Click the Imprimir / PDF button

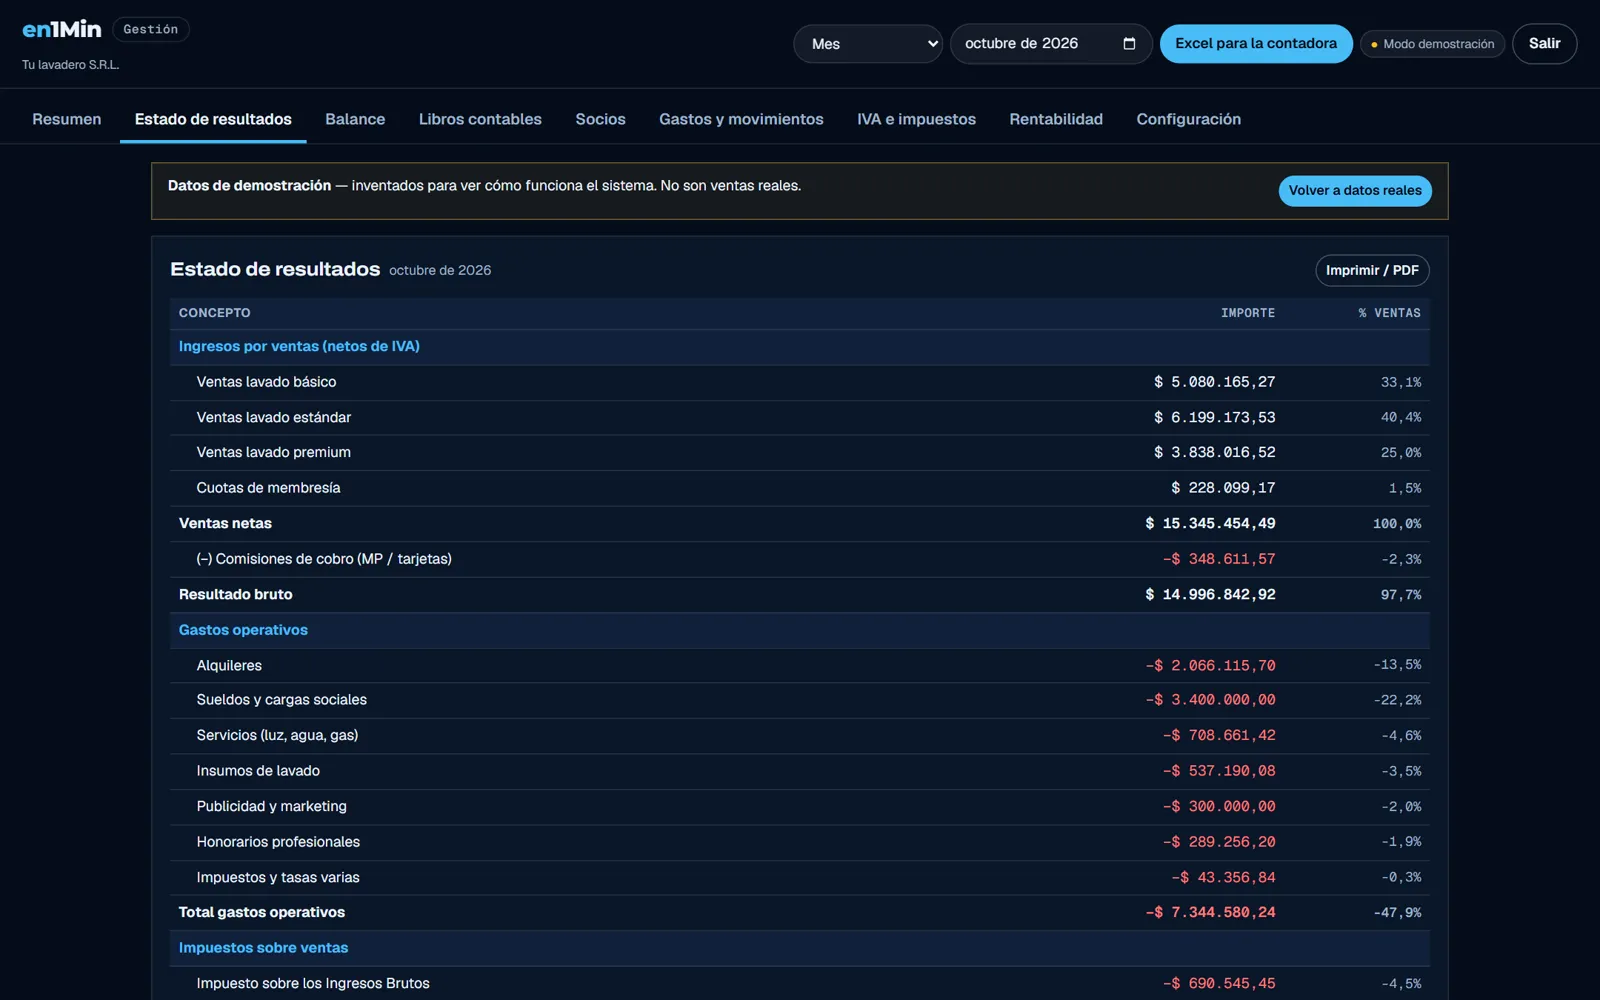pyautogui.click(x=1372, y=271)
